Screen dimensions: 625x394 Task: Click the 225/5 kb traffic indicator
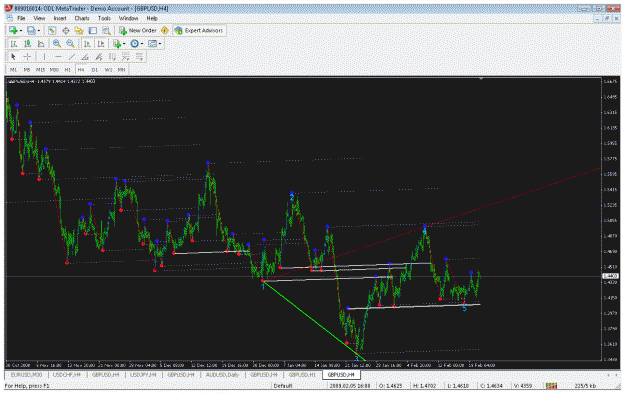(585, 386)
